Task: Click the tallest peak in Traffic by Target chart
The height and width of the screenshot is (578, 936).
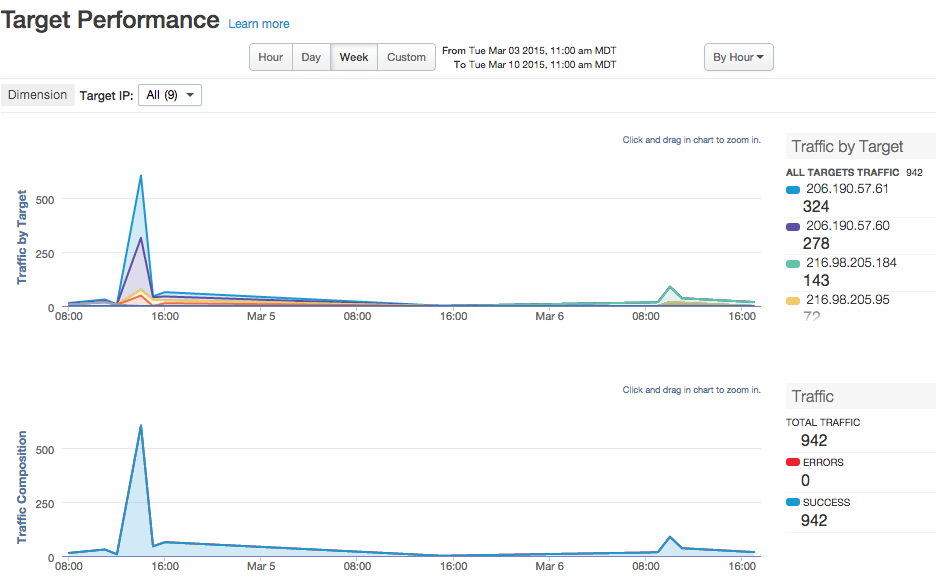Action: (x=140, y=177)
